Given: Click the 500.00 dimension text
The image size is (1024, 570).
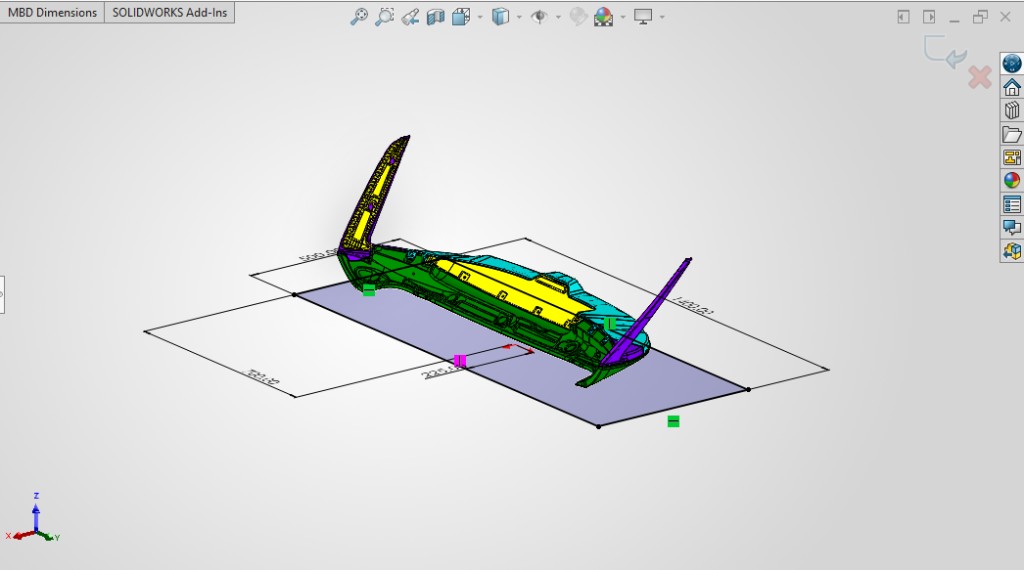Looking at the screenshot, I should click(x=319, y=253).
